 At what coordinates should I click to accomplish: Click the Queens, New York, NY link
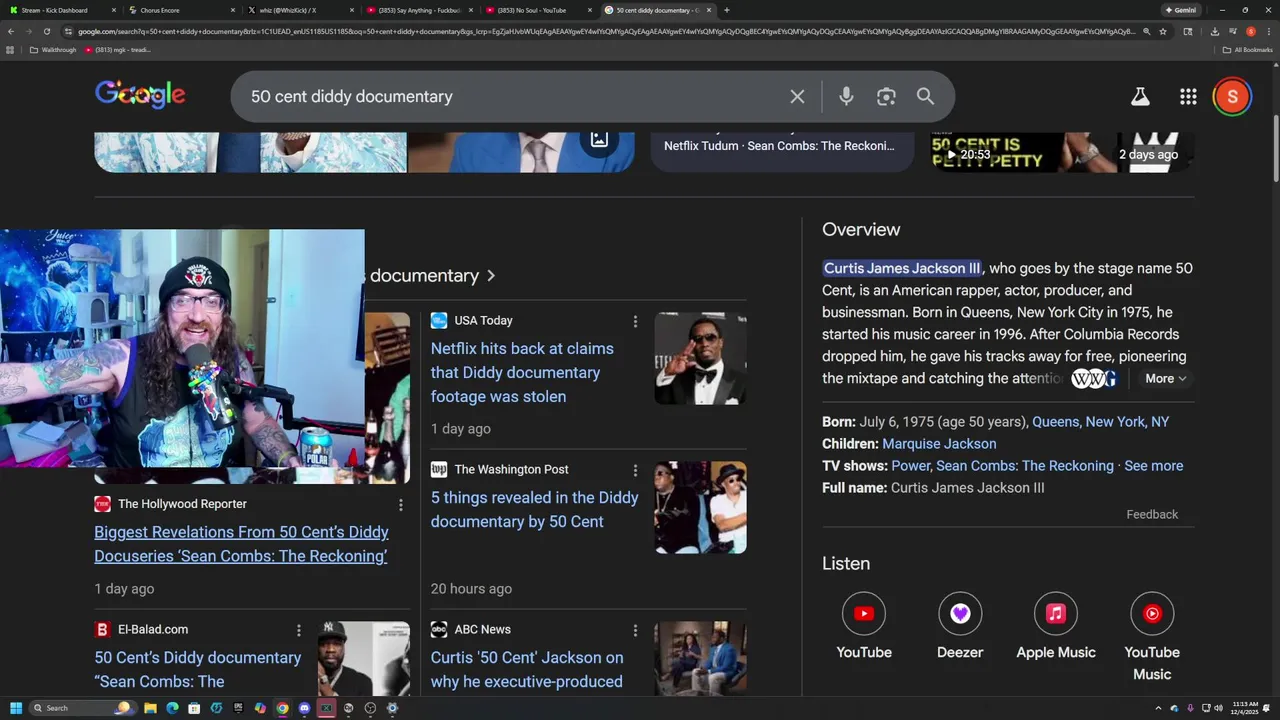click(1100, 422)
